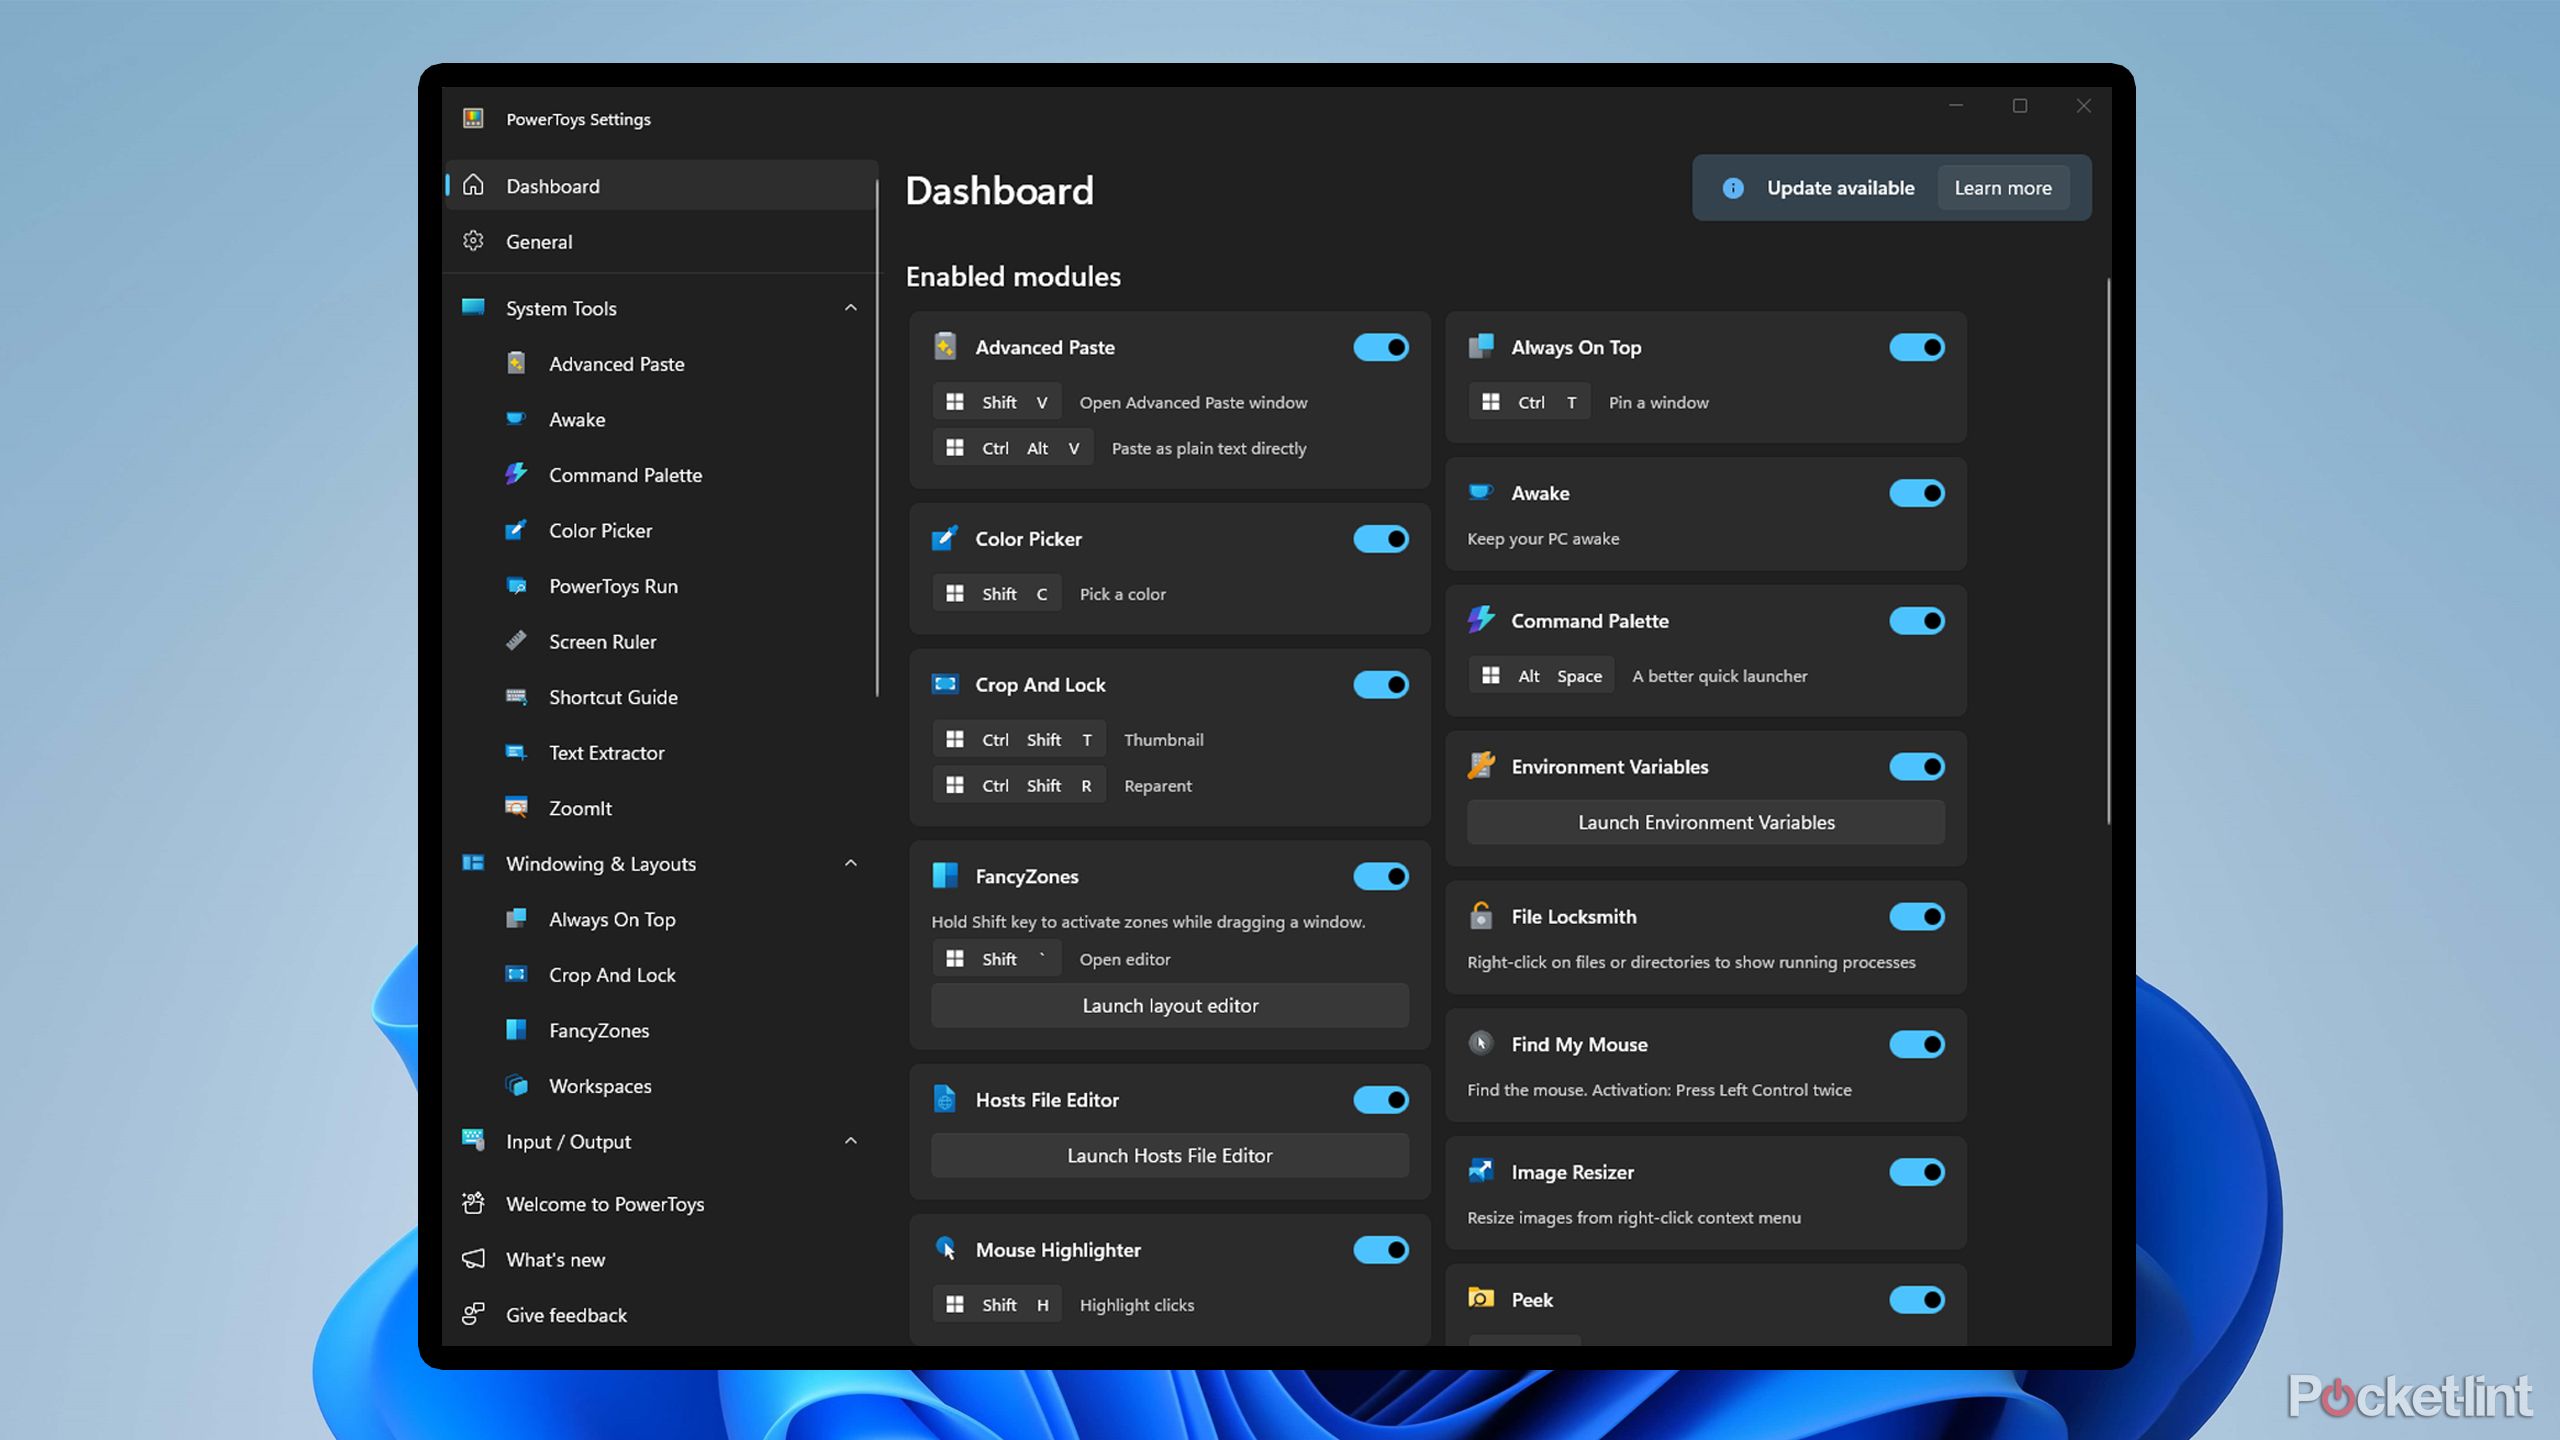Open Welcome to PowerToys page
This screenshot has height=1440, width=2560.
[x=661, y=1204]
